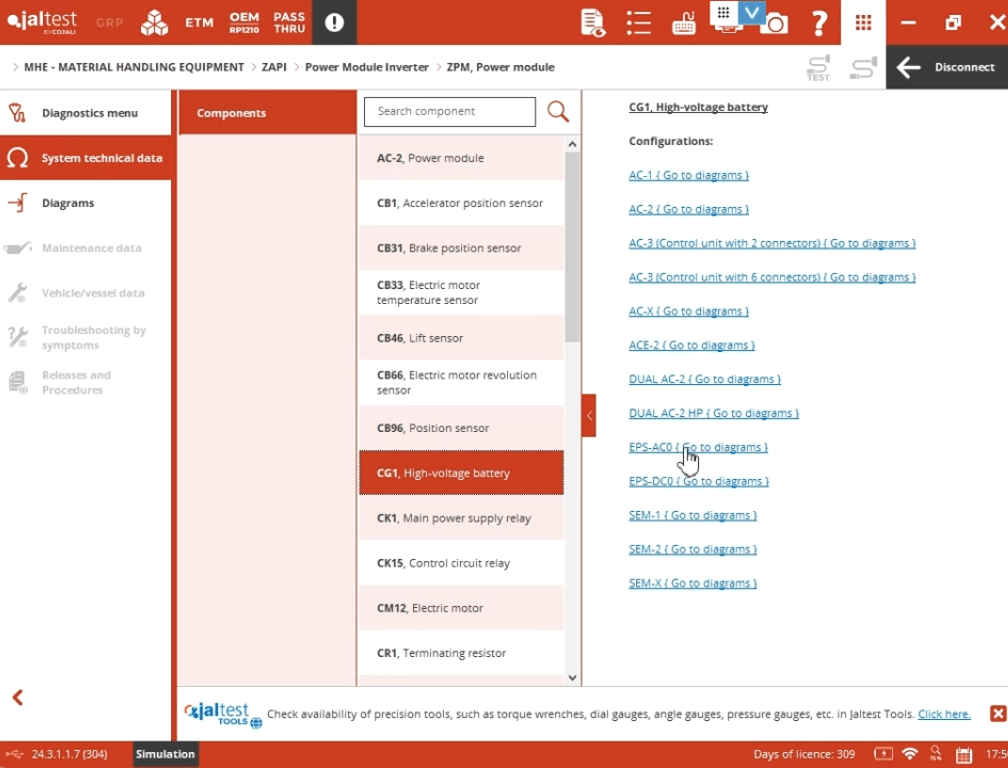Open SEM-1 Go to diagrams link
This screenshot has height=768, width=1008.
click(692, 515)
